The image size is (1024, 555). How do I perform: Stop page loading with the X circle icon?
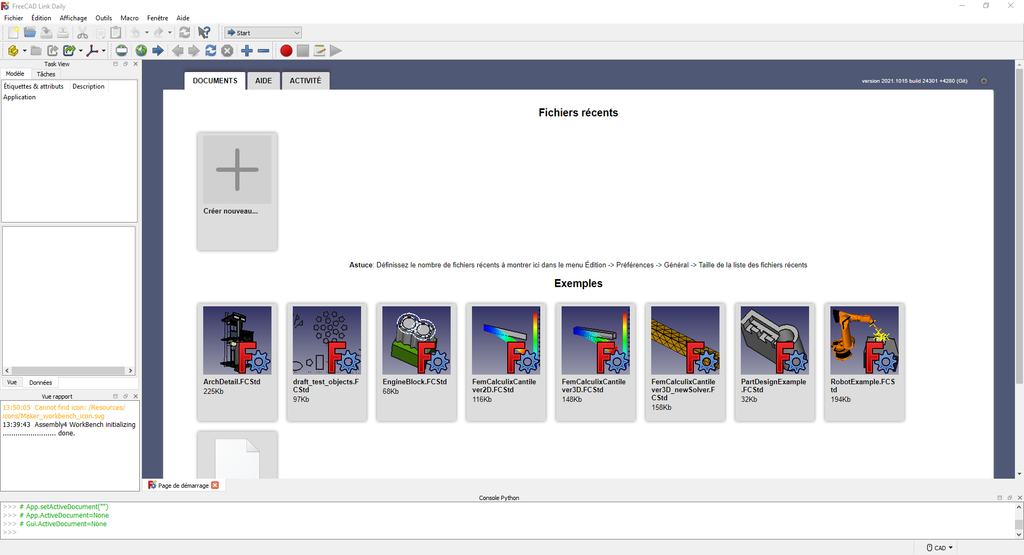227,50
